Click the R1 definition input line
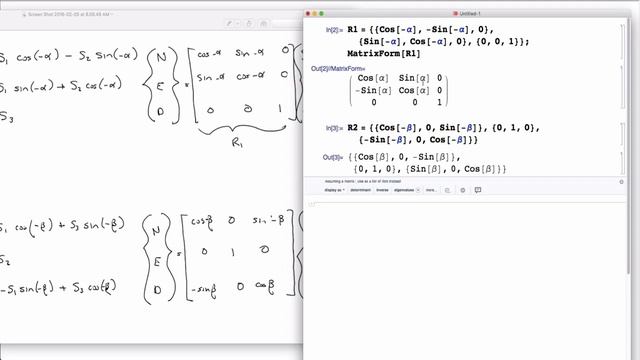Image resolution: width=640 pixels, height=360 pixels. (x=420, y=29)
